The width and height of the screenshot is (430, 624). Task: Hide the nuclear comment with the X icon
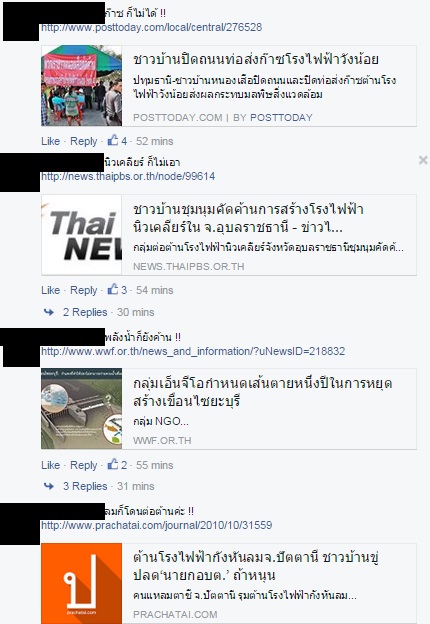point(423,160)
